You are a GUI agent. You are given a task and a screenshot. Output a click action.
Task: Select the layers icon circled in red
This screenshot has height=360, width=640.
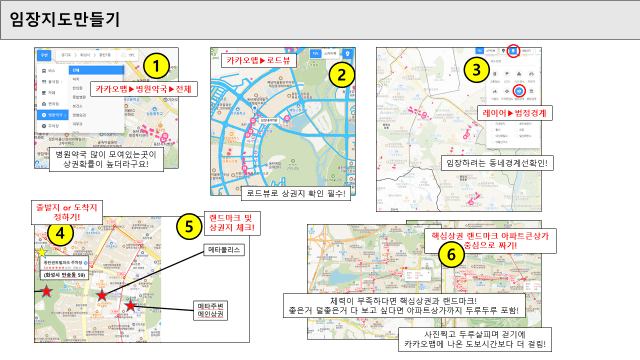(513, 51)
